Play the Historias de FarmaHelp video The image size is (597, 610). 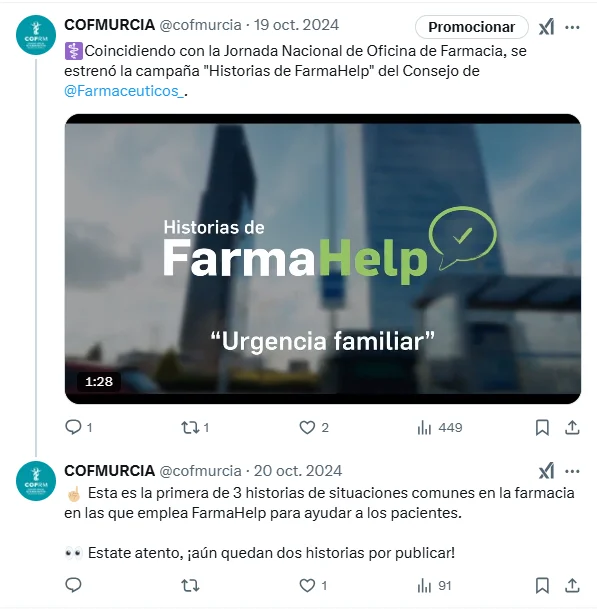323,259
